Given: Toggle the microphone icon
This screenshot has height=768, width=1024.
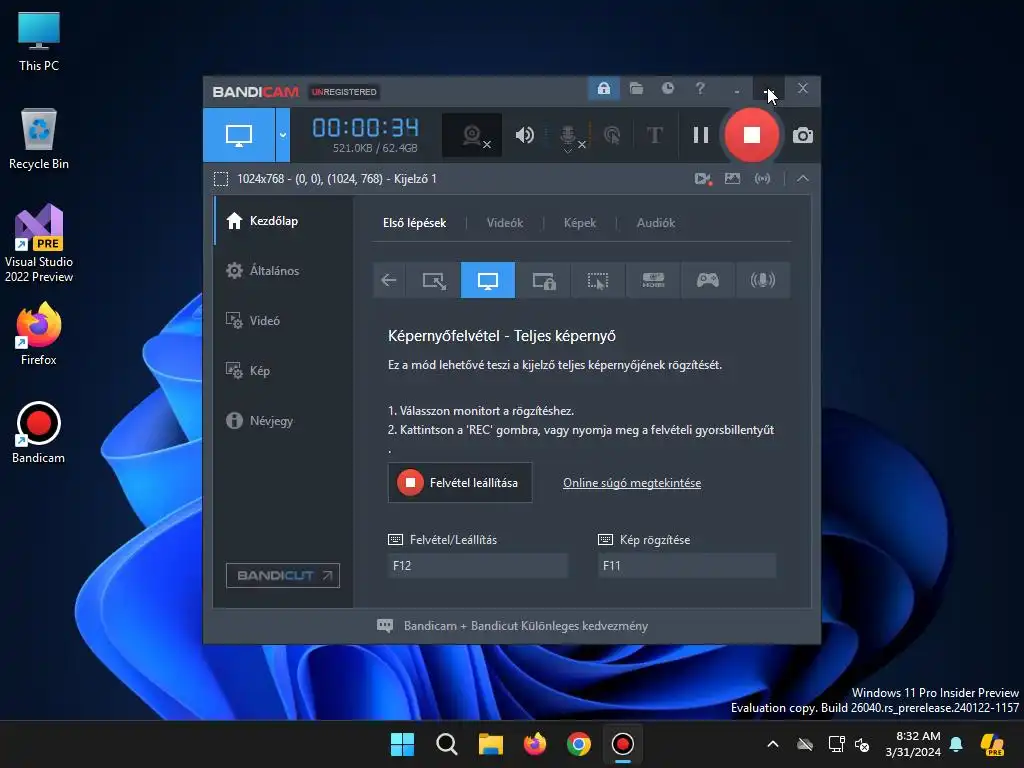Looking at the screenshot, I should point(569,136).
